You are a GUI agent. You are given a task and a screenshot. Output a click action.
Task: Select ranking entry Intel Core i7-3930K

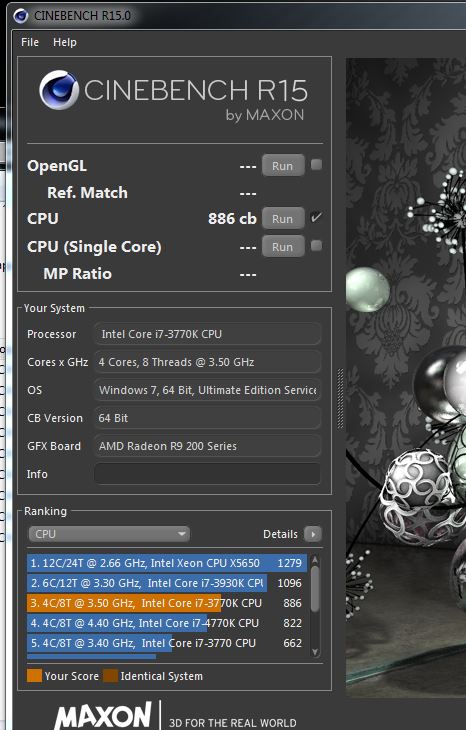[167, 583]
